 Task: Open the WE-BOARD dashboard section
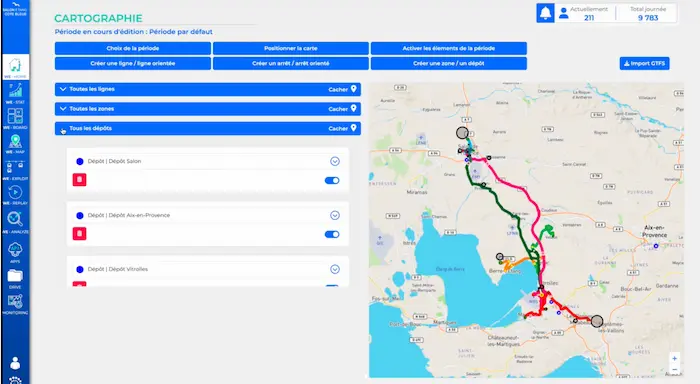pos(15,118)
